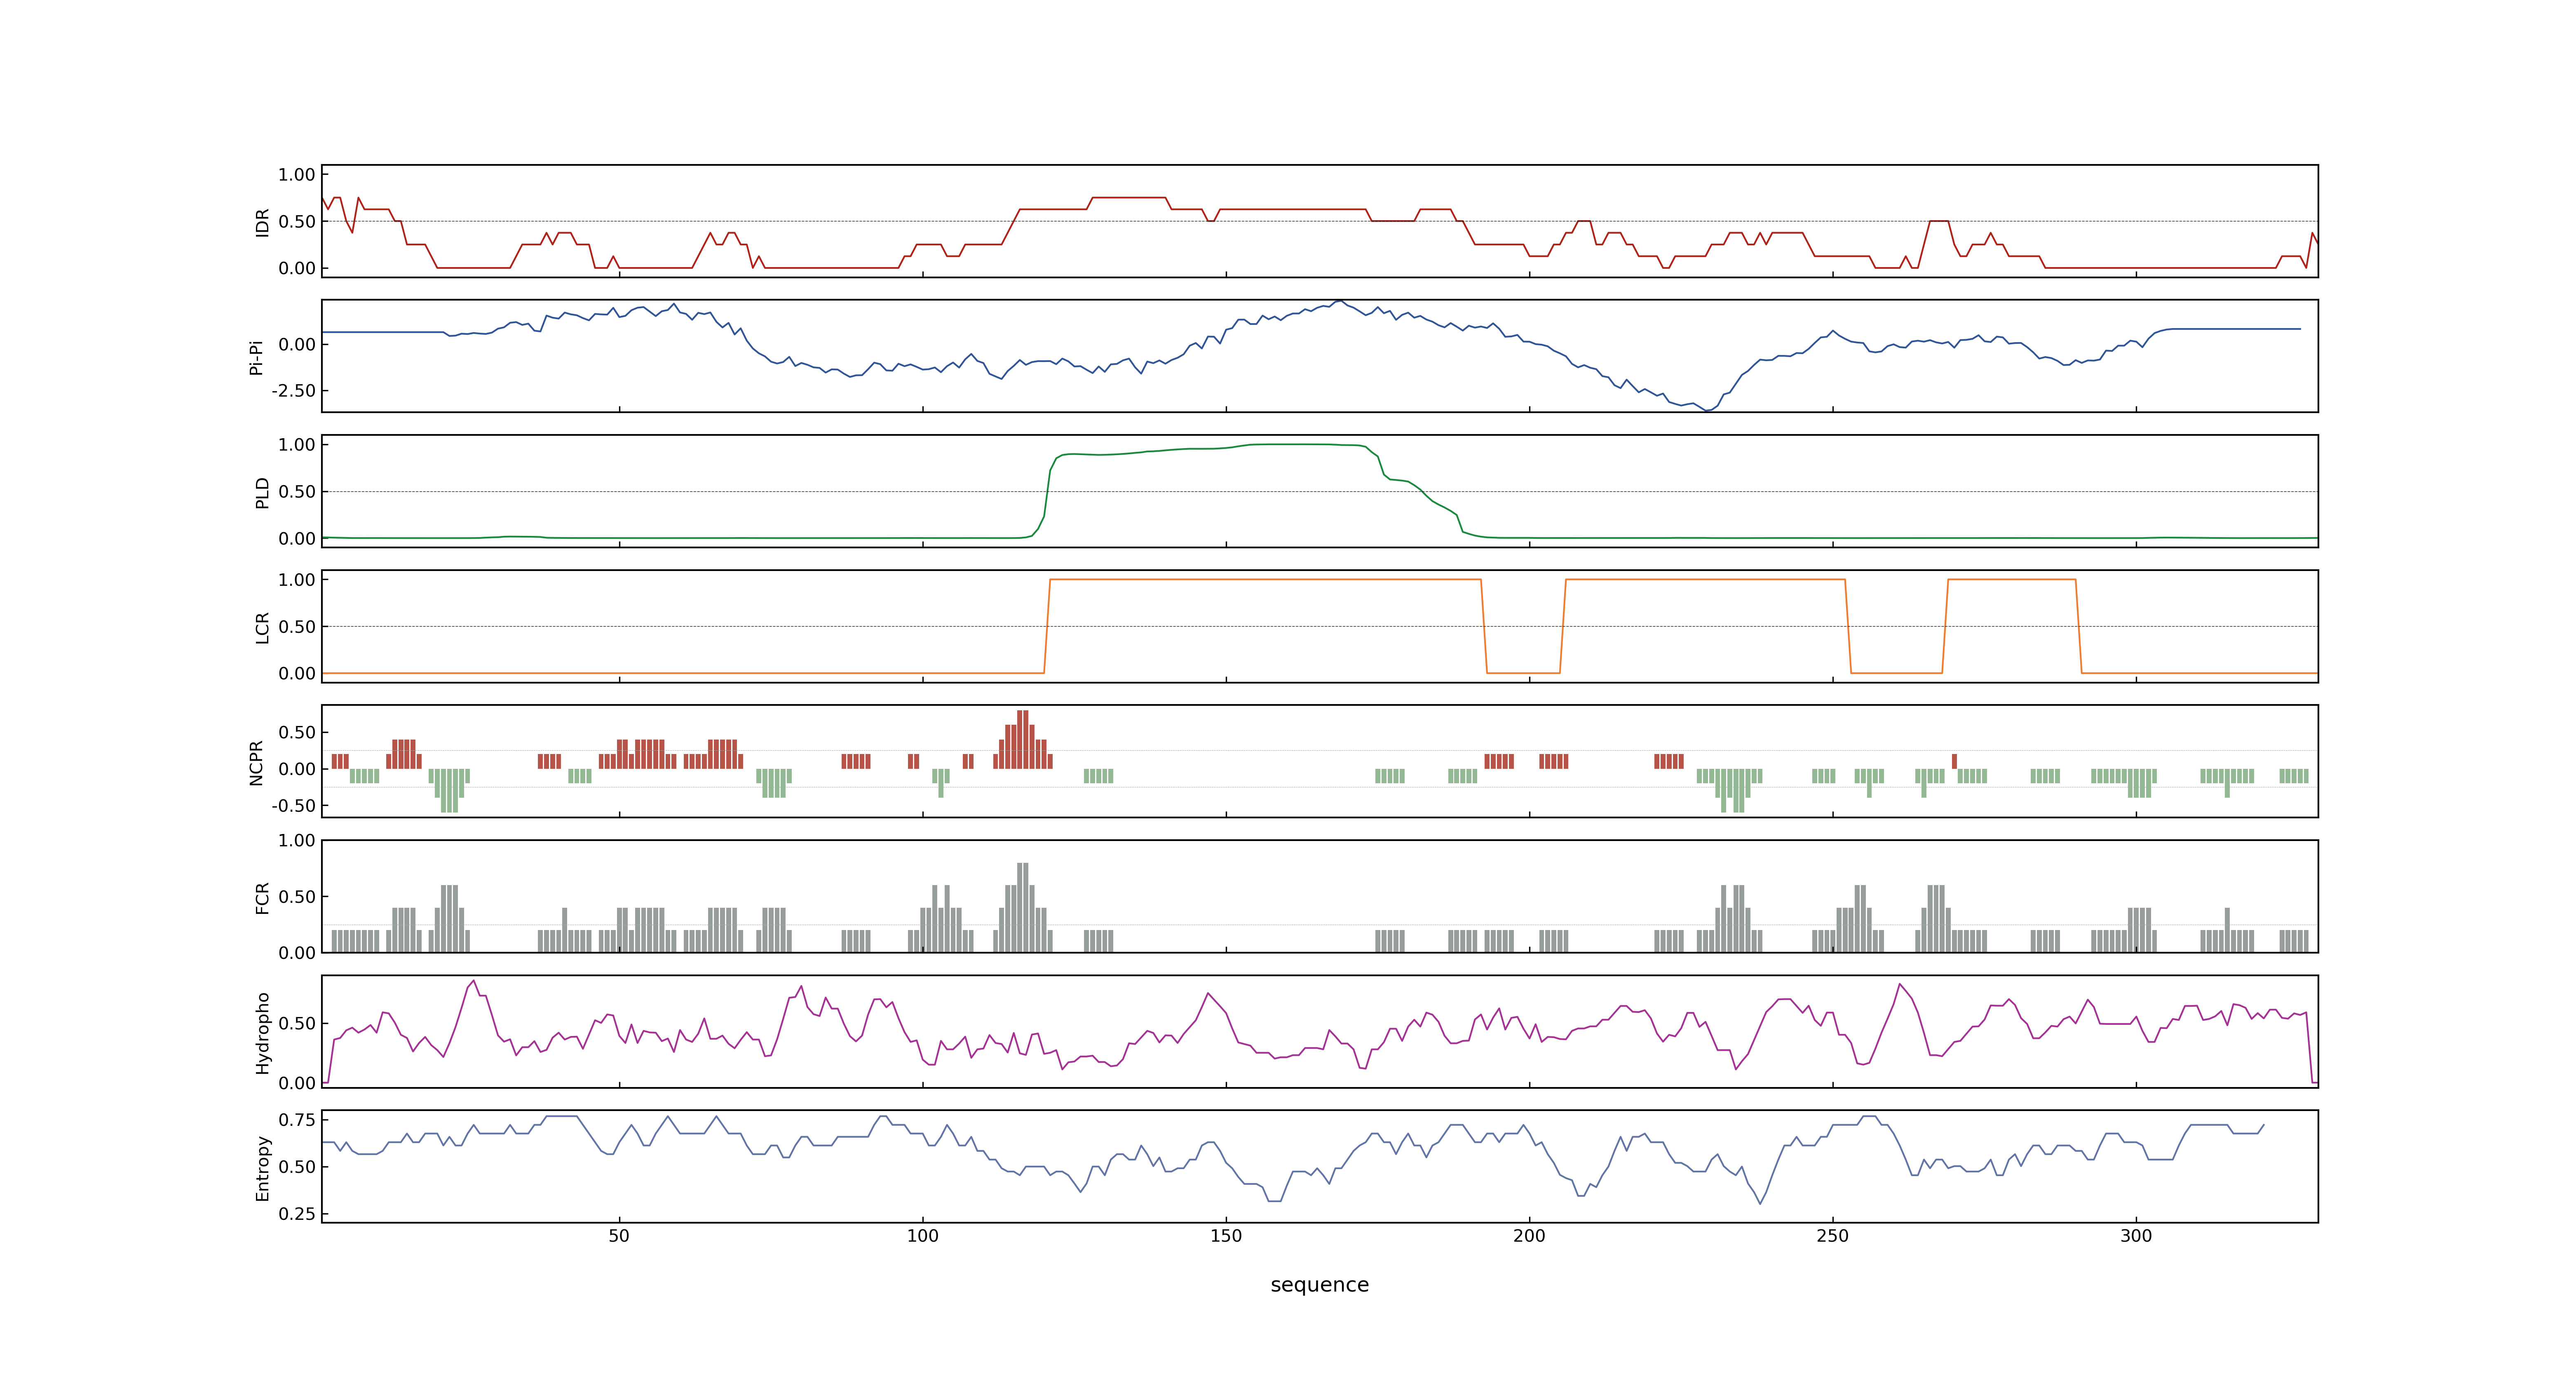Click the IDR y-axis label
The width and height of the screenshot is (2576, 1374).
tap(262, 222)
